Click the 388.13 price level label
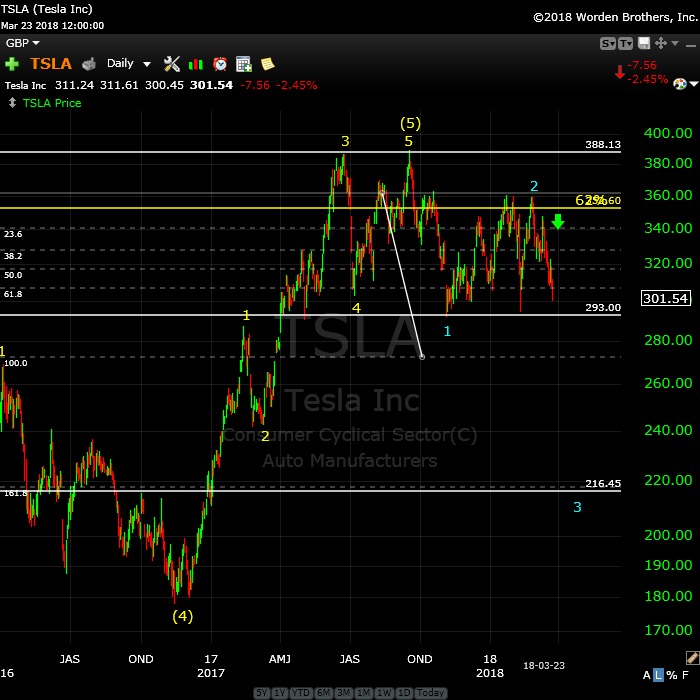This screenshot has height=700, width=700. pyautogui.click(x=603, y=145)
